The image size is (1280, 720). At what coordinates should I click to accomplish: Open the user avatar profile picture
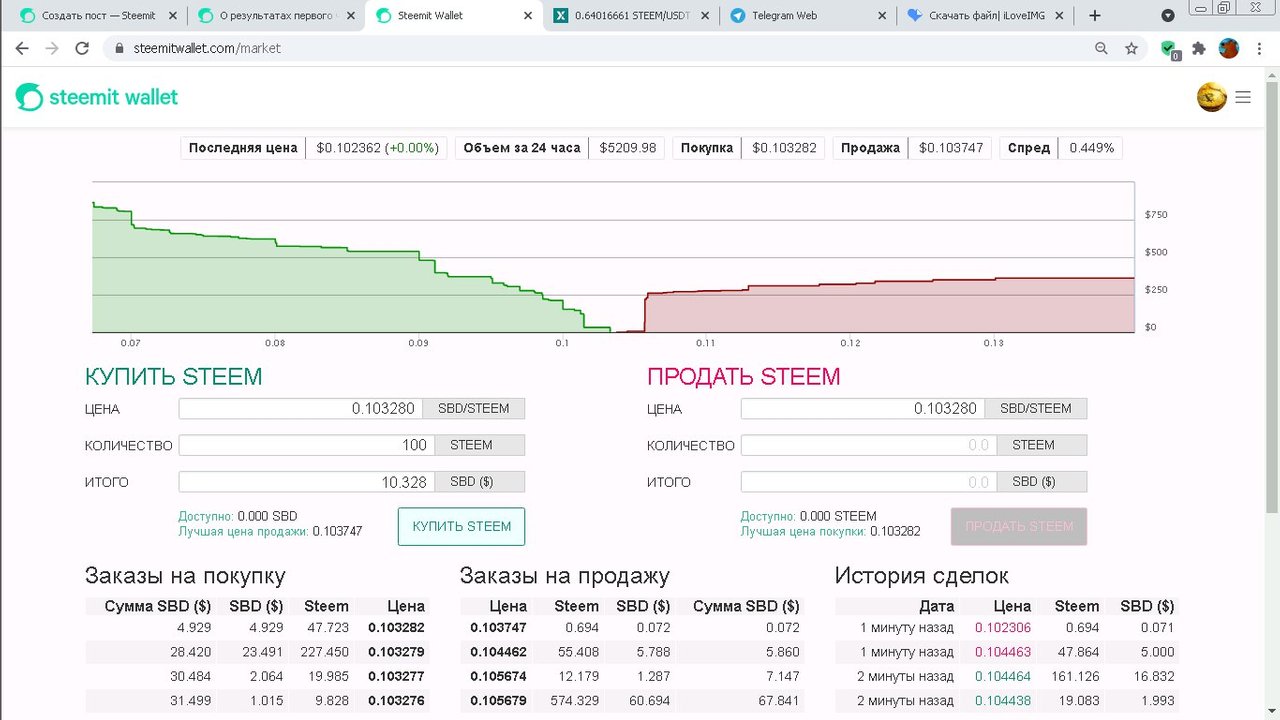[x=1212, y=97]
